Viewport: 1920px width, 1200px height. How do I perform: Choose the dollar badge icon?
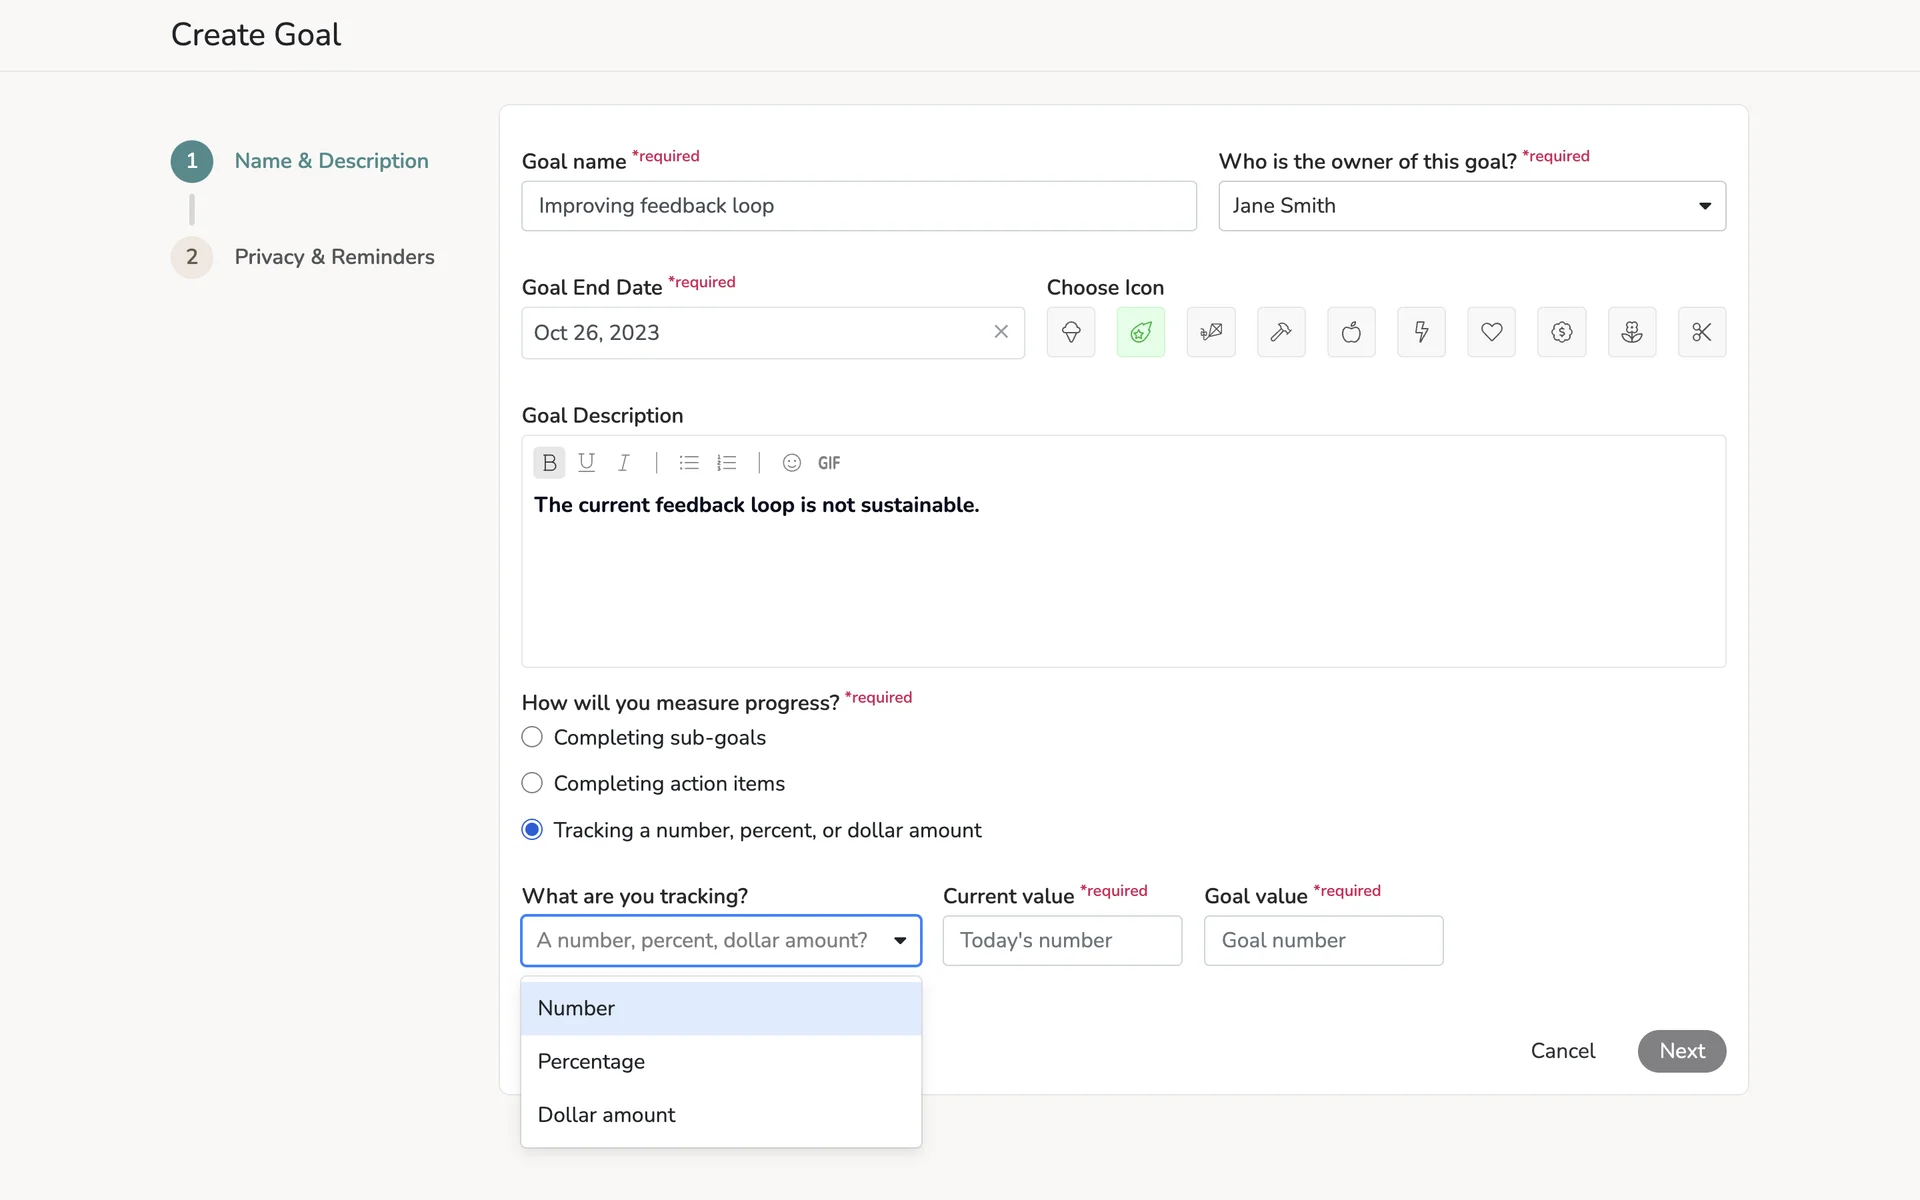click(1561, 332)
